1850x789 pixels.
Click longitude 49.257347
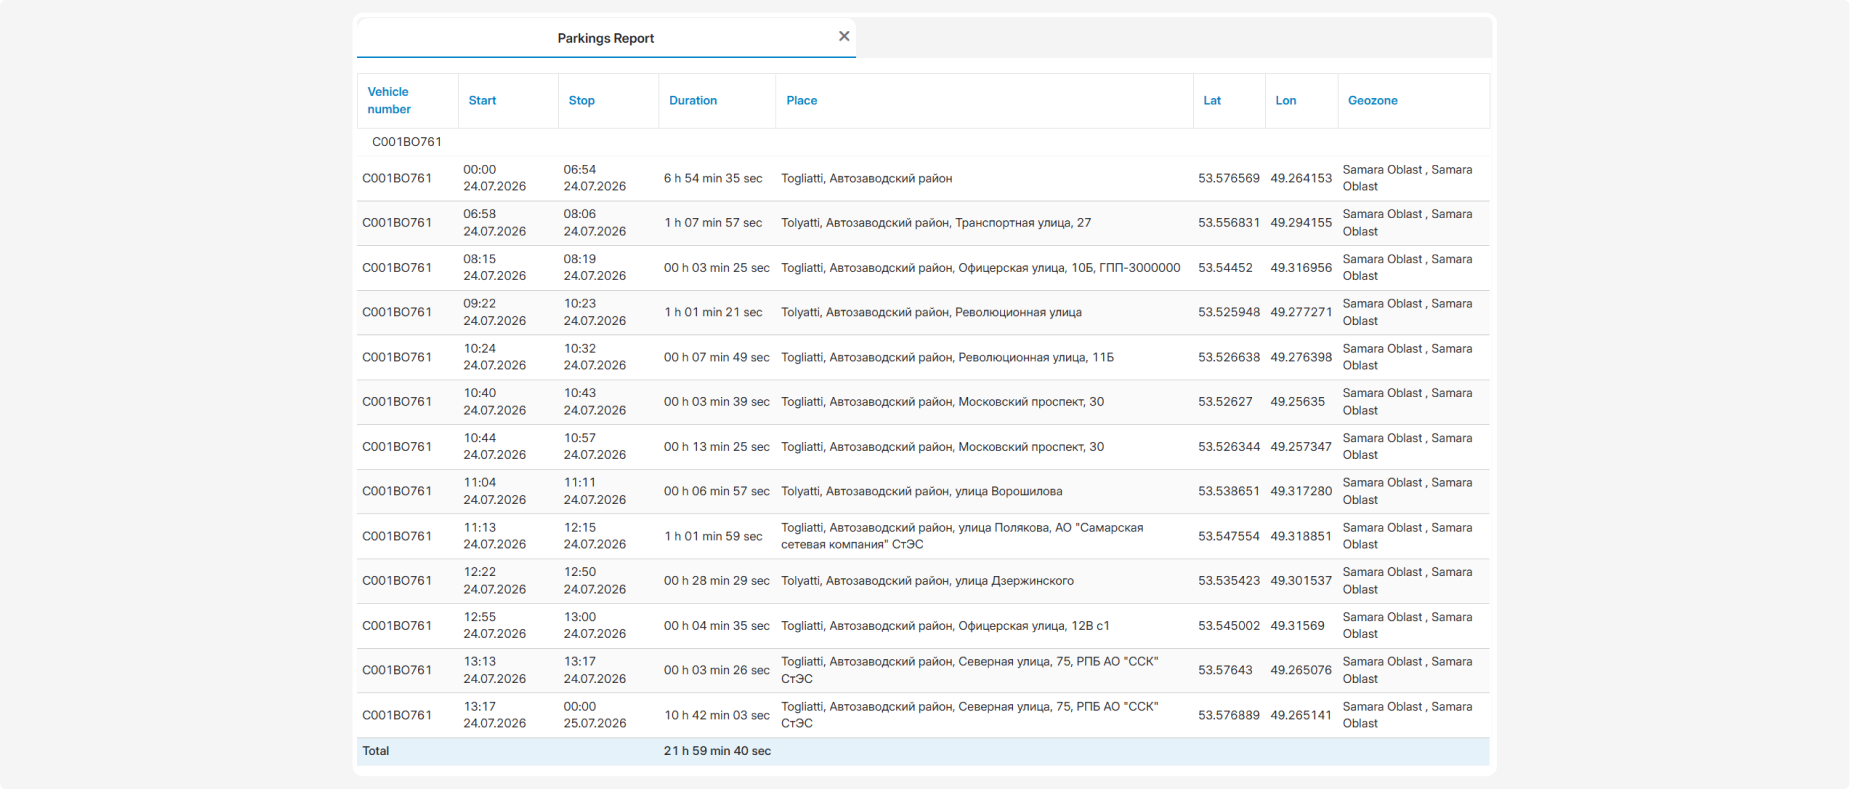[x=1301, y=447]
